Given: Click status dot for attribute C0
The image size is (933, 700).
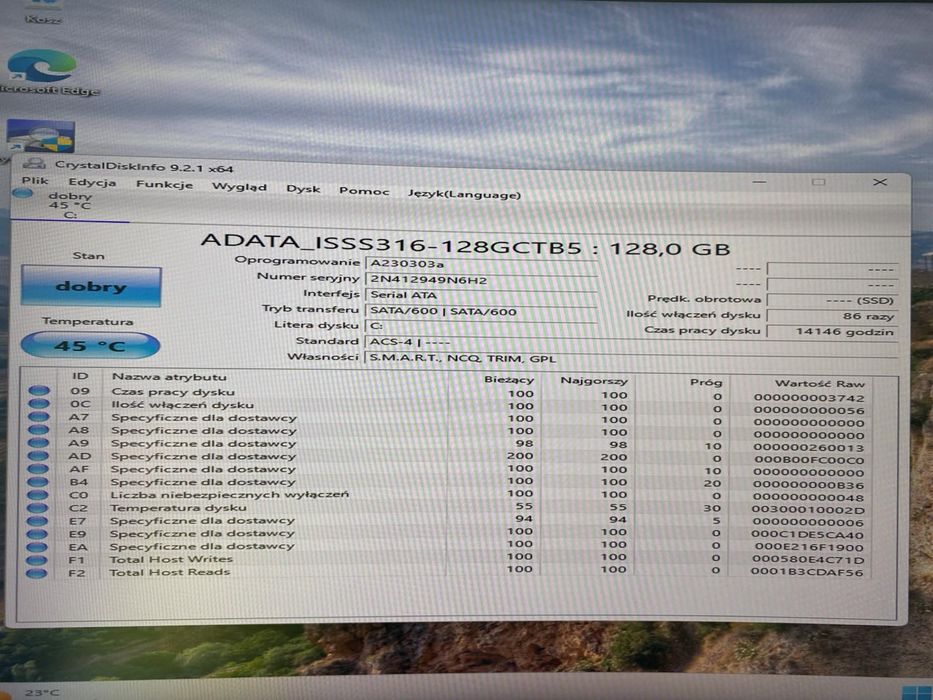Looking at the screenshot, I should click(x=37, y=494).
